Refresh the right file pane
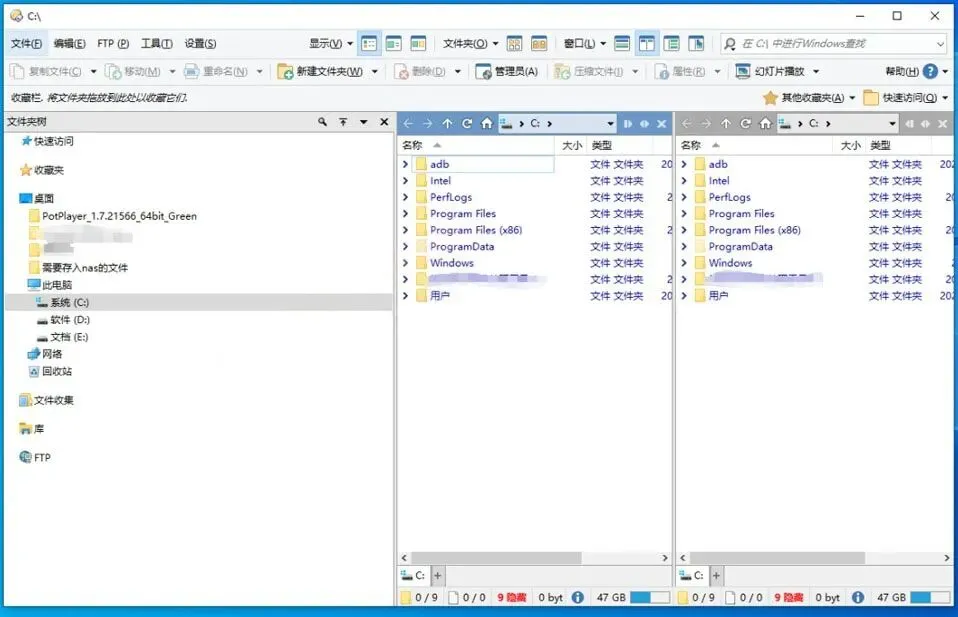Image resolution: width=958 pixels, height=617 pixels. (745, 123)
